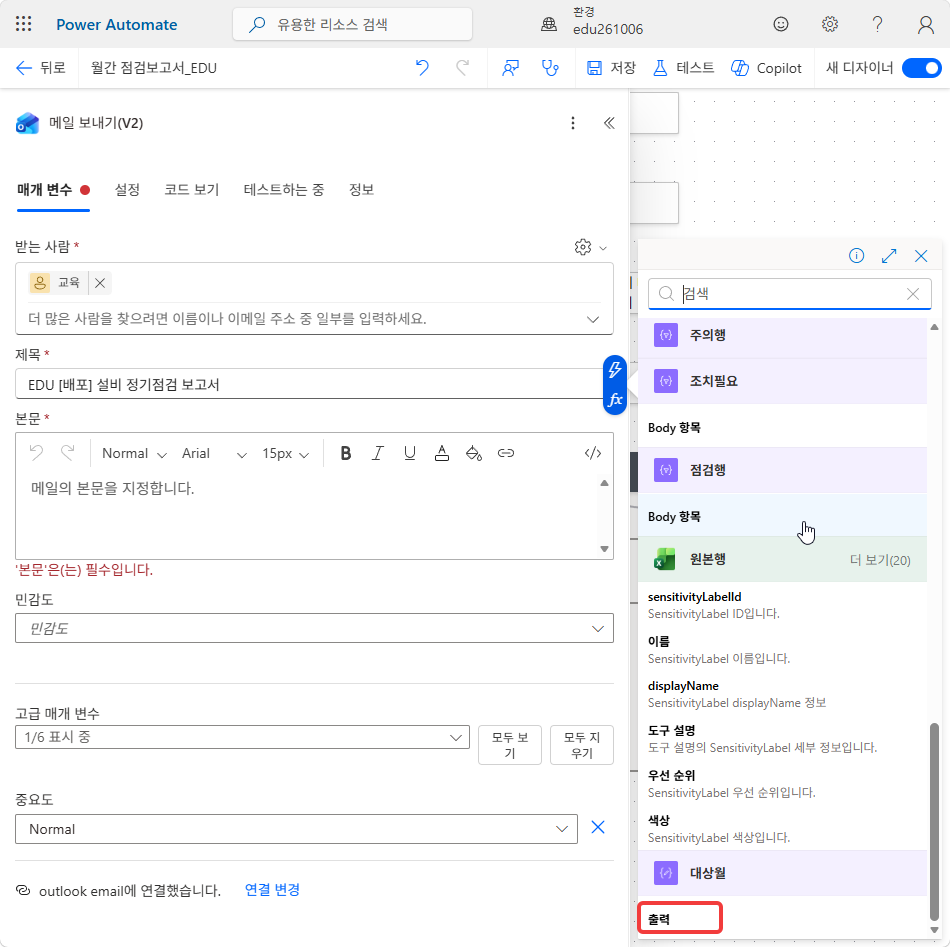This screenshot has width=950, height=947.
Task: Expand the dynamic content panel
Action: click(x=889, y=256)
